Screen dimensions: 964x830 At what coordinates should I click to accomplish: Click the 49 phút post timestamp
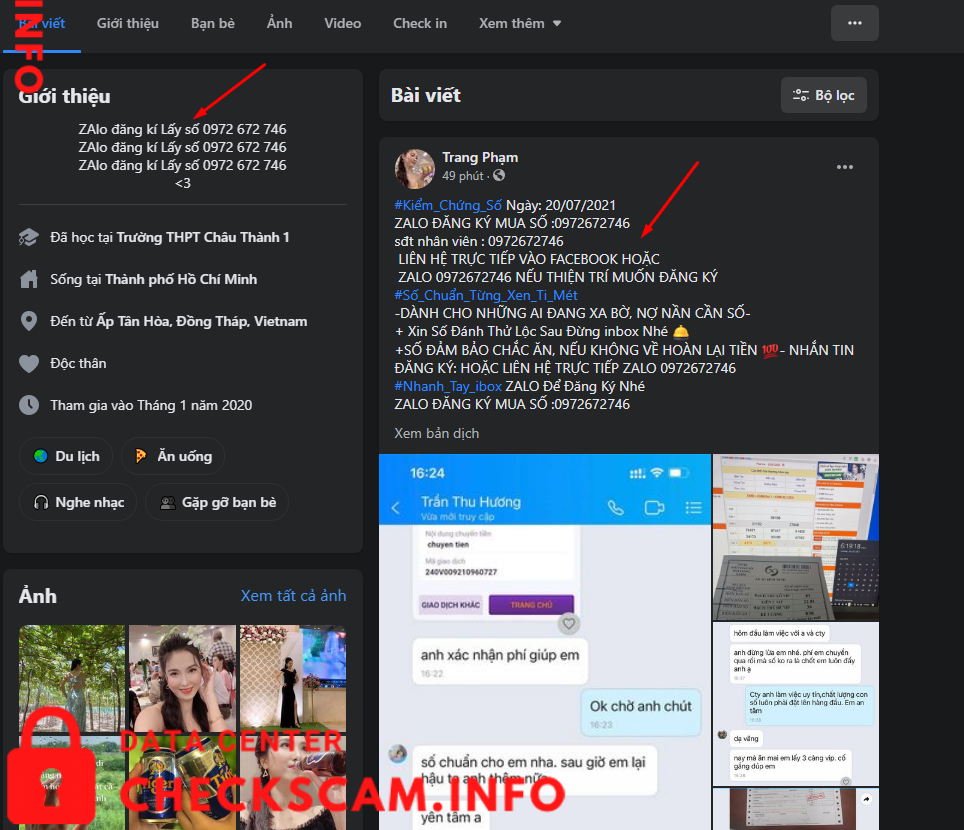click(462, 176)
